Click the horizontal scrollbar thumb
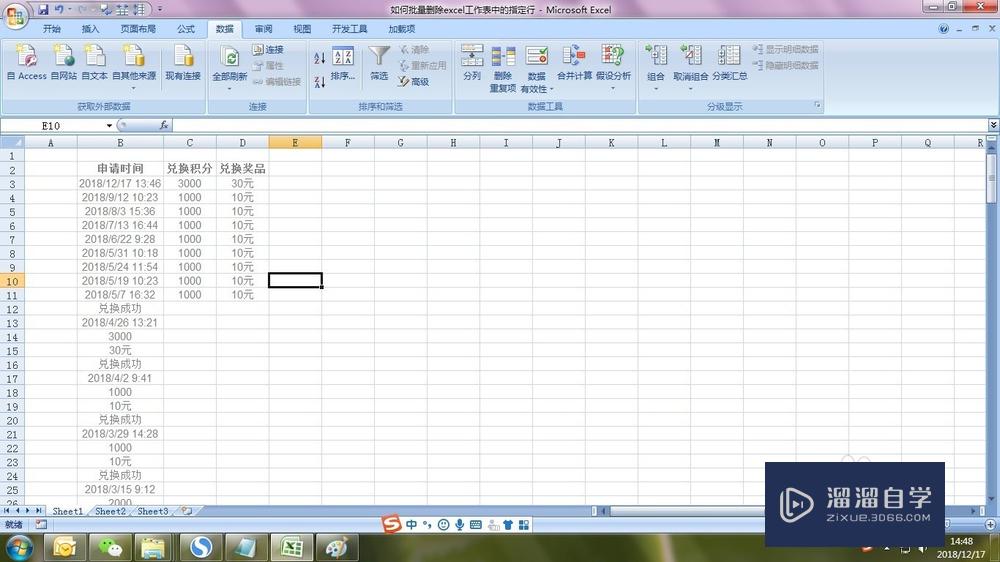 tap(686, 511)
